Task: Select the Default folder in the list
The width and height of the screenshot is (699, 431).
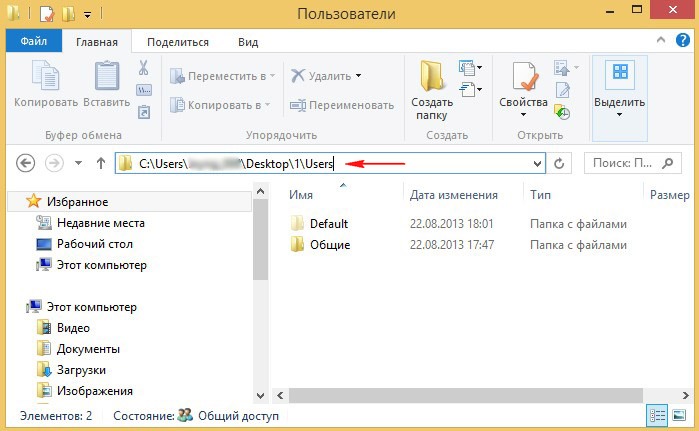Action: tap(328, 223)
